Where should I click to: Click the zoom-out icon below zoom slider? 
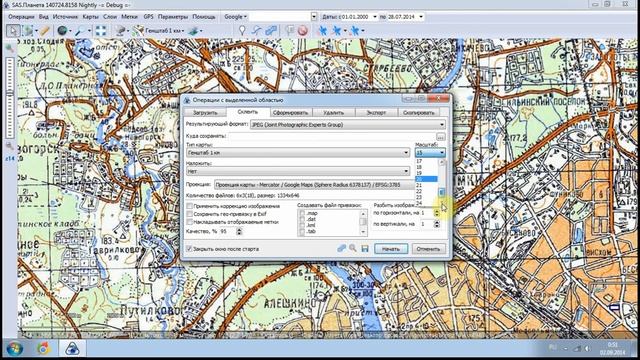(x=10, y=146)
